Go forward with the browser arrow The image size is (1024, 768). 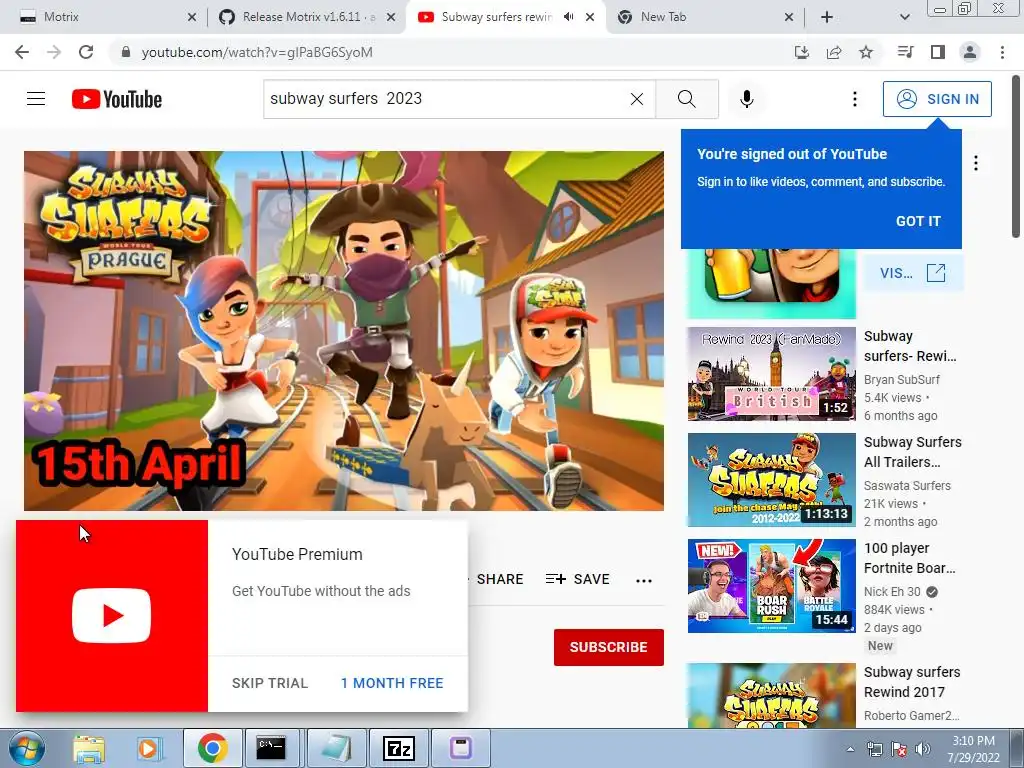tap(54, 52)
